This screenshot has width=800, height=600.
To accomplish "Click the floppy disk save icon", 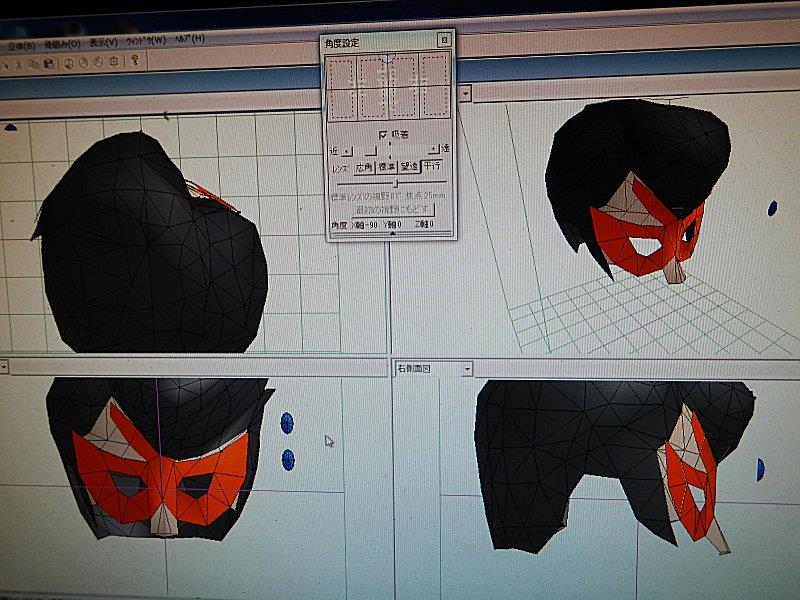I will (49, 64).
